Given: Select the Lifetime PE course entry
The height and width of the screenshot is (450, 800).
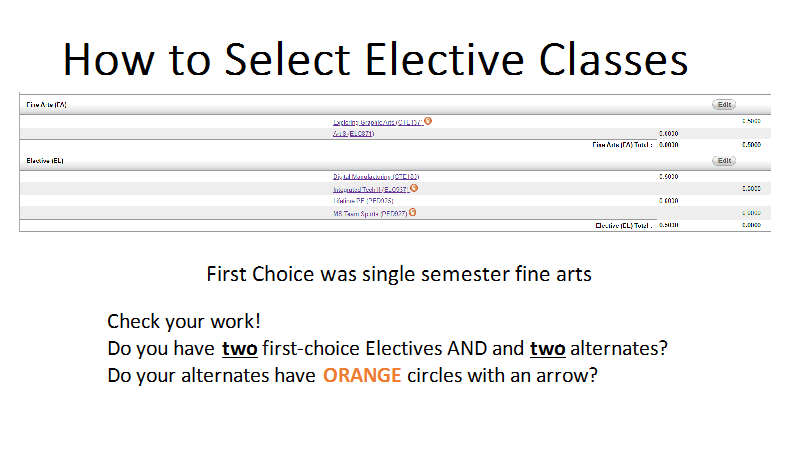Looking at the screenshot, I should pos(363,201).
